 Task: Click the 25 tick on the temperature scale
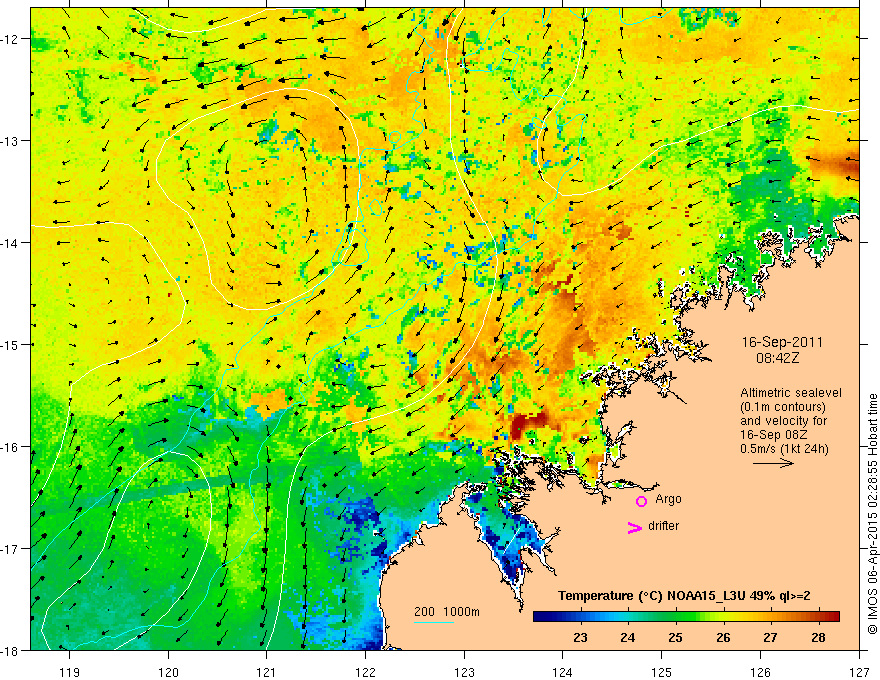pyautogui.click(x=675, y=637)
